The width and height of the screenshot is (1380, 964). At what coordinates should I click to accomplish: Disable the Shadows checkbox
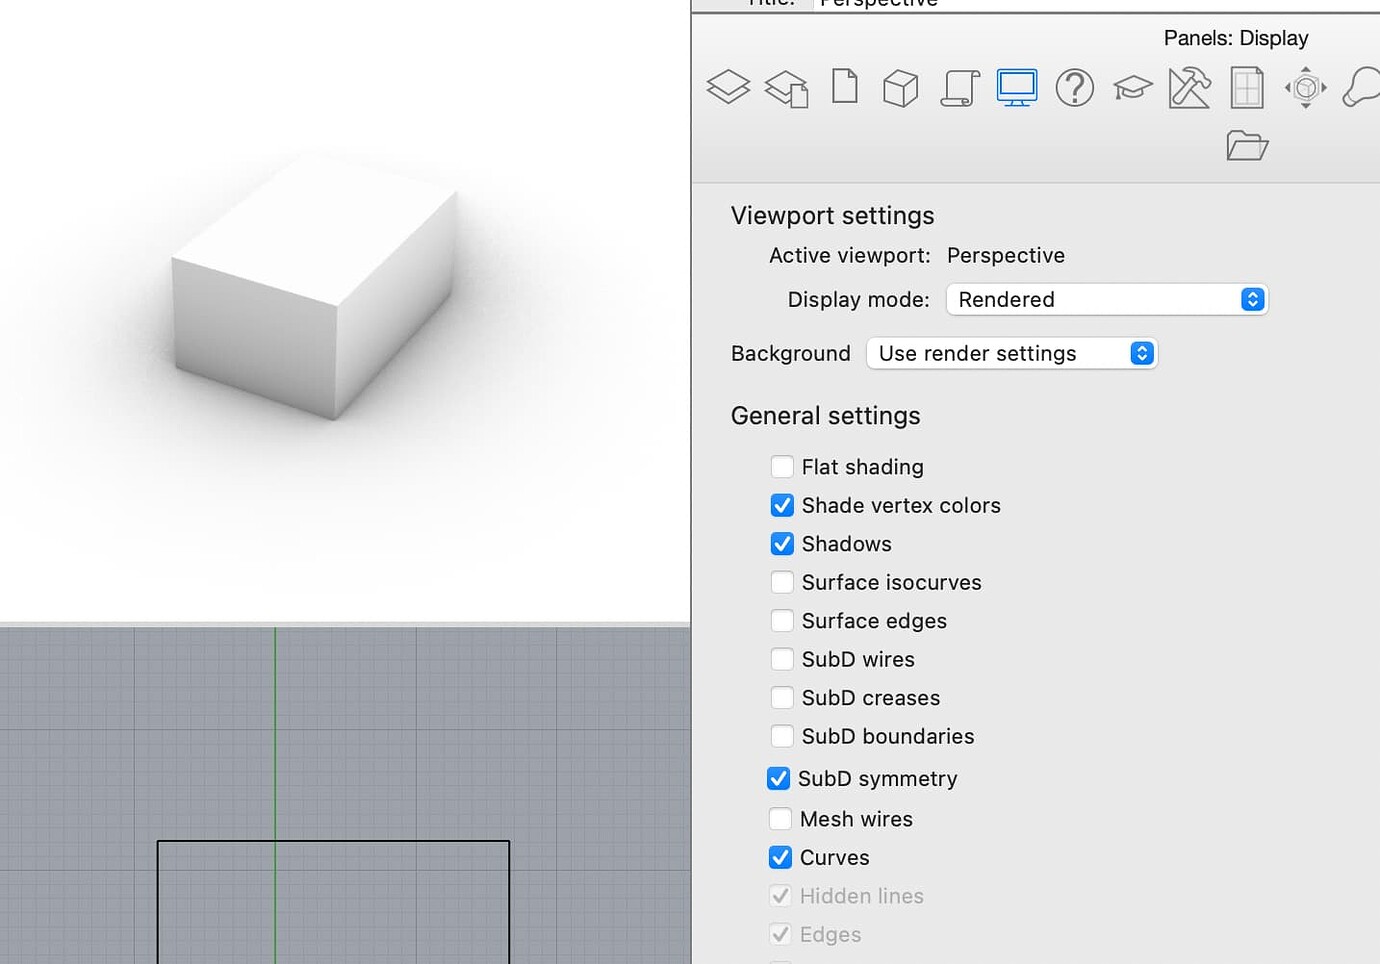(782, 544)
